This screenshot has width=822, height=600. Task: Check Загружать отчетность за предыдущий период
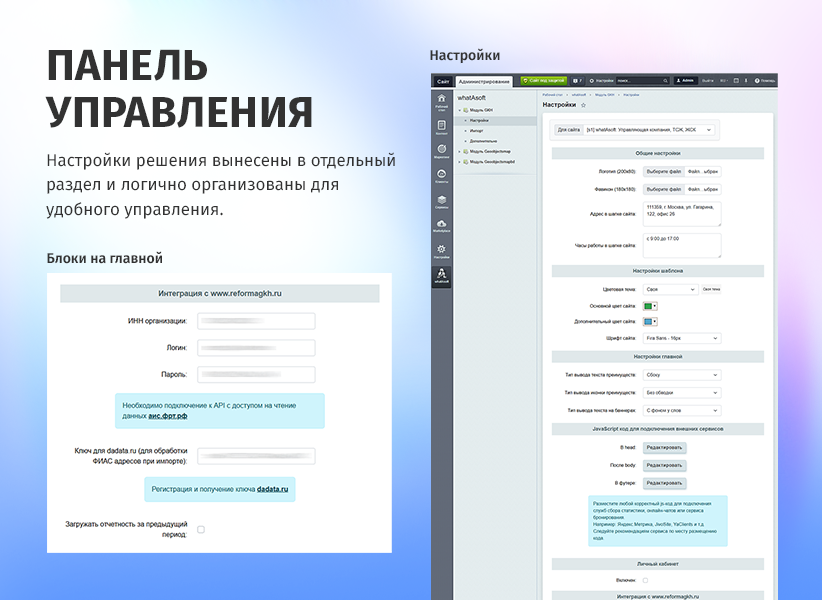click(201, 529)
